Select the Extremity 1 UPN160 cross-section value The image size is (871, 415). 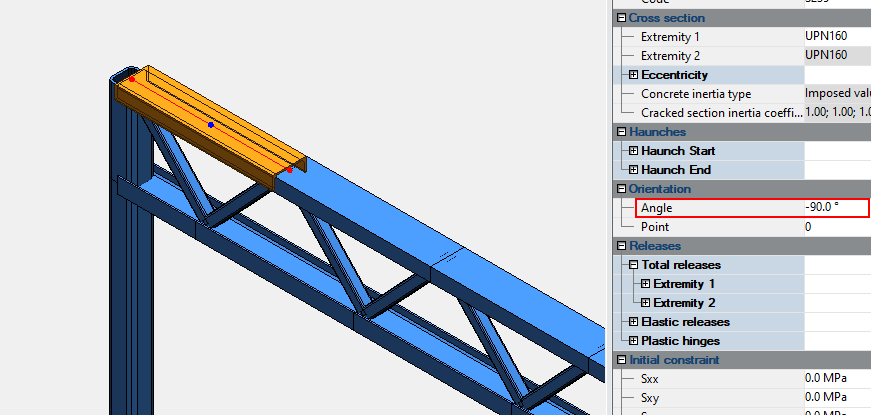835,37
